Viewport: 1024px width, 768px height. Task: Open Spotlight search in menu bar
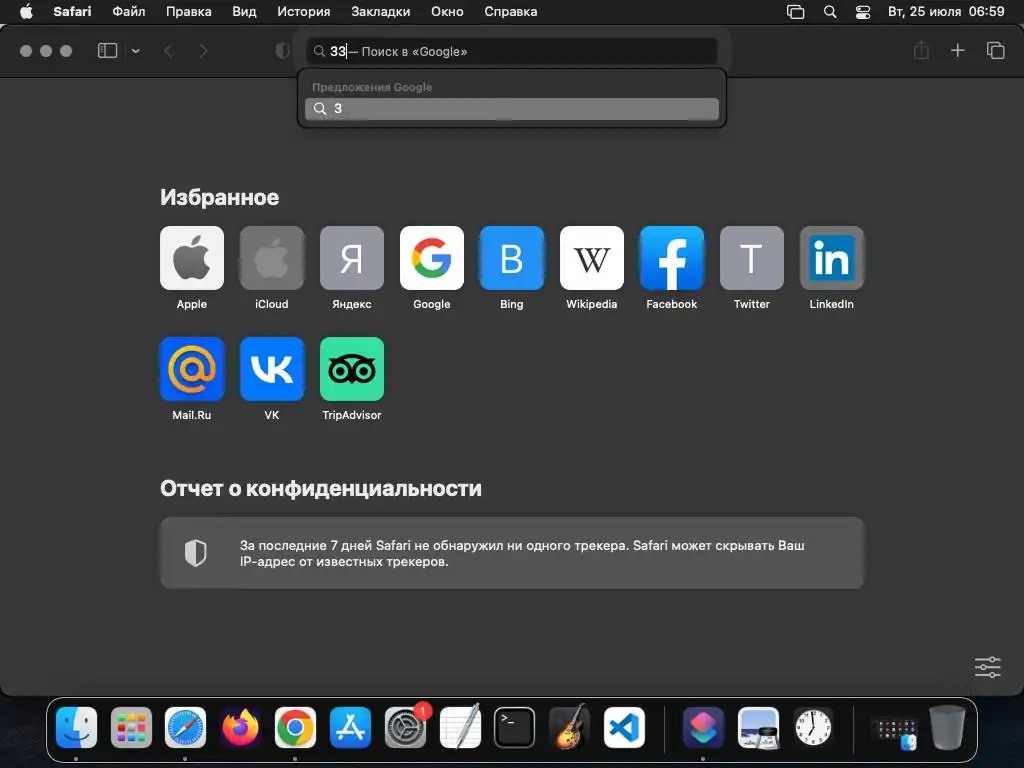830,12
